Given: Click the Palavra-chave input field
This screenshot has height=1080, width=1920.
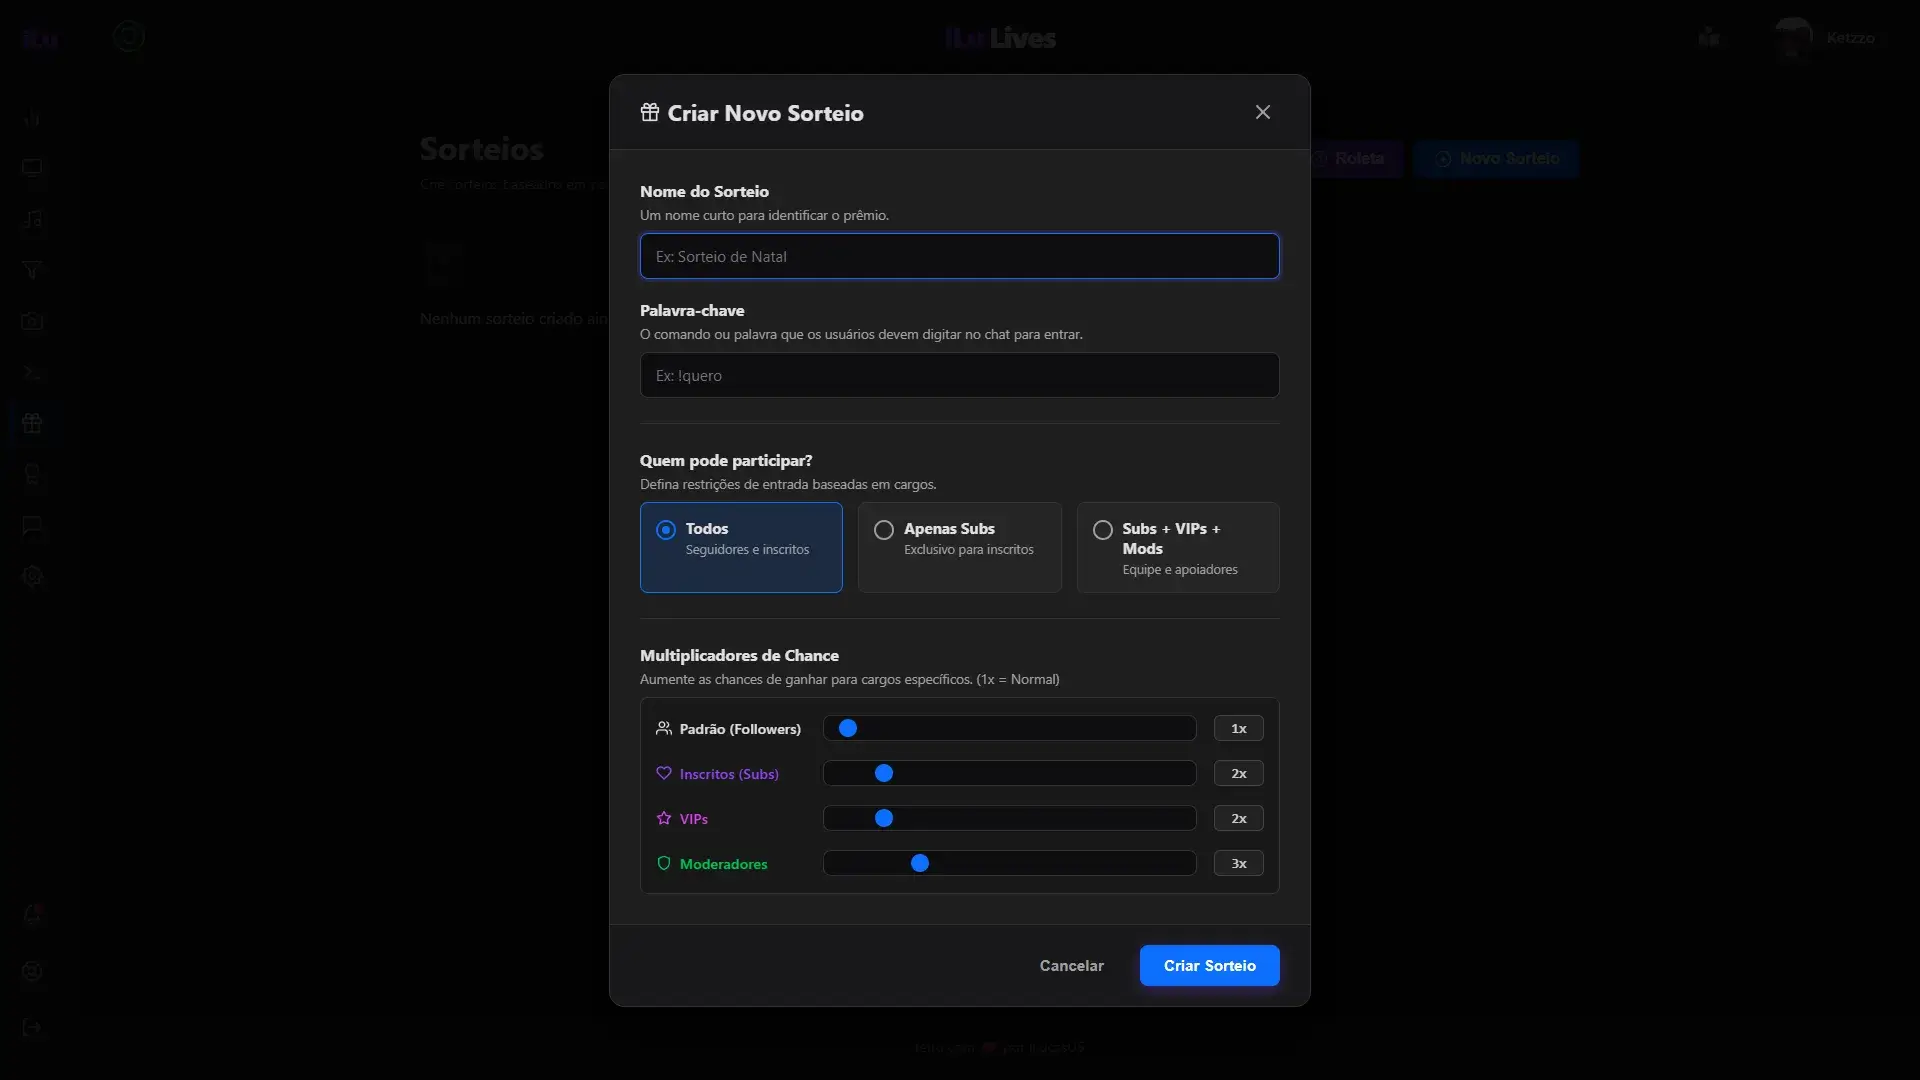Looking at the screenshot, I should [x=959, y=375].
